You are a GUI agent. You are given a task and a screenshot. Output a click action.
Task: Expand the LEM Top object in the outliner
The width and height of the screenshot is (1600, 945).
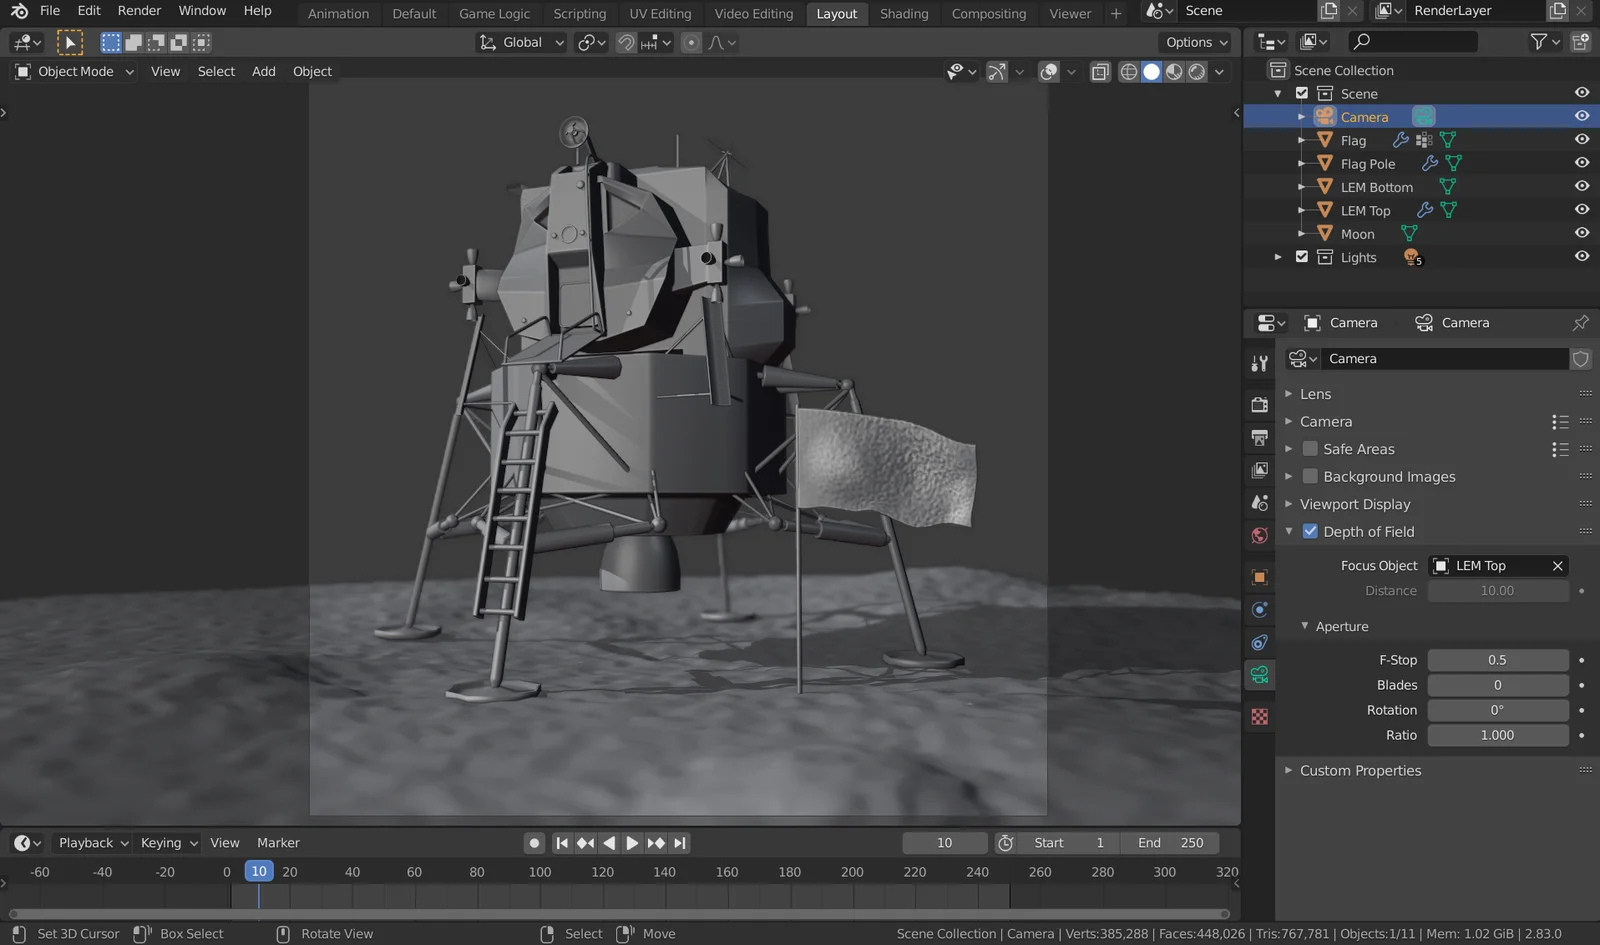pyautogui.click(x=1301, y=210)
